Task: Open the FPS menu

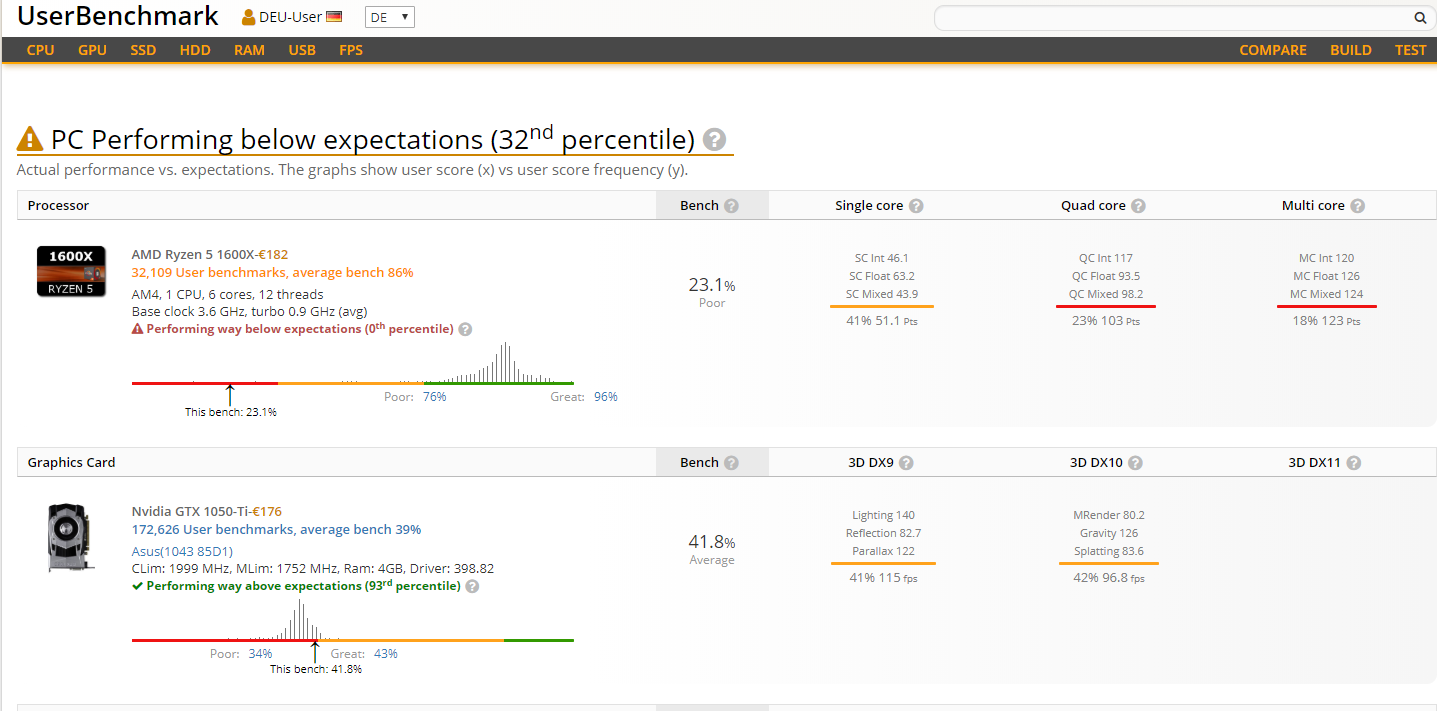Action: [351, 50]
